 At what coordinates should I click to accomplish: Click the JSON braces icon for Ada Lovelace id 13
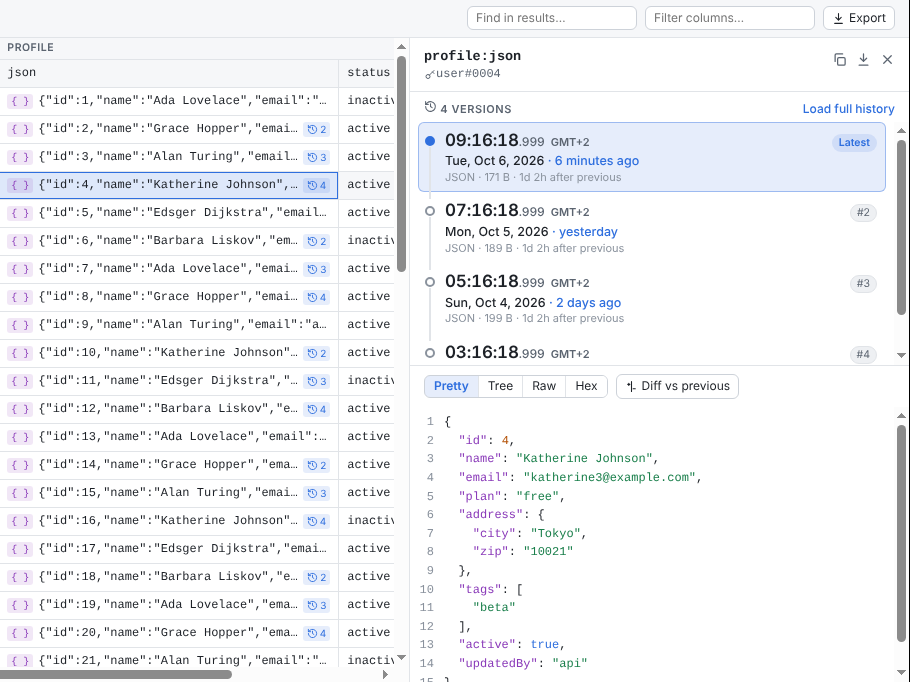20,437
